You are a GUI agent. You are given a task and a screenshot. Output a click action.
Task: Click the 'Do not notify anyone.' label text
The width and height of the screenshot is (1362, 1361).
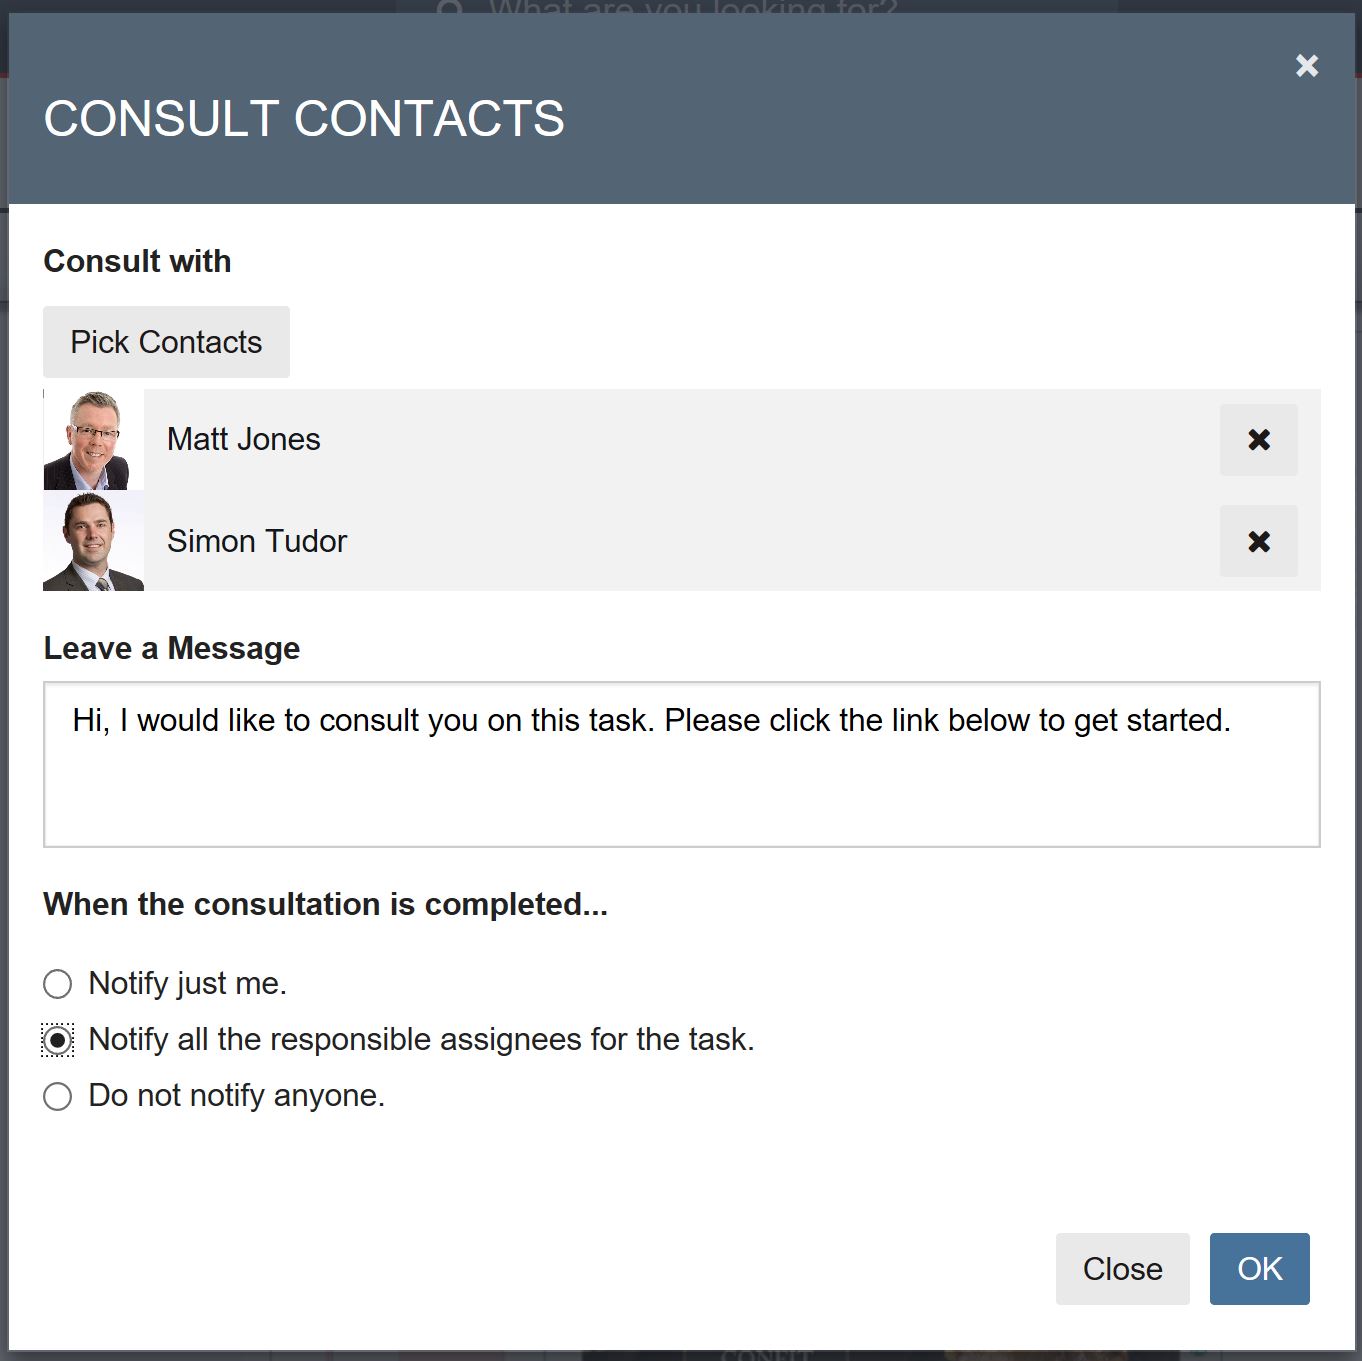tap(236, 1095)
